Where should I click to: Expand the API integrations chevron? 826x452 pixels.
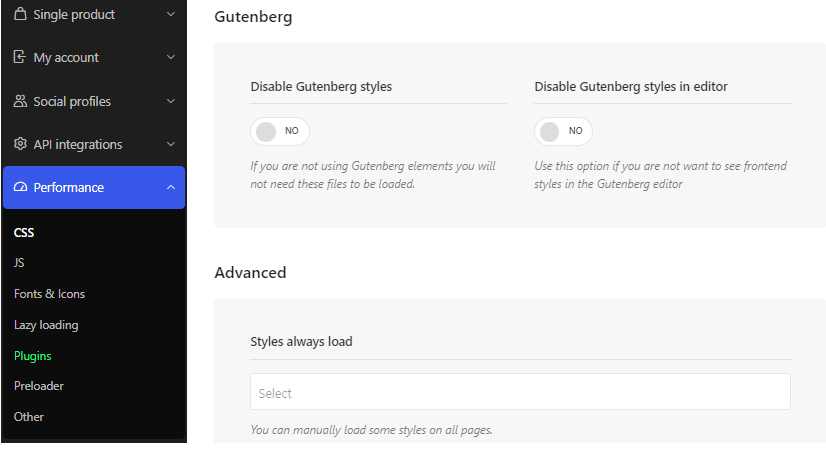[171, 144]
